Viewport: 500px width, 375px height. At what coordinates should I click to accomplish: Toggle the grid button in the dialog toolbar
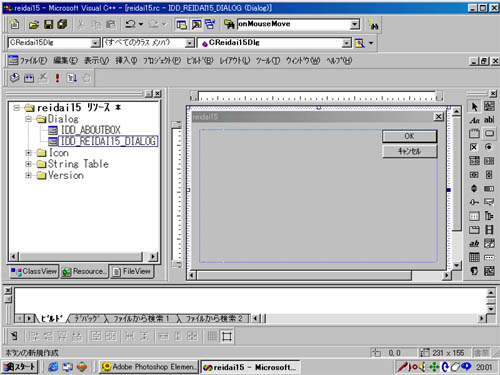tap(212, 336)
